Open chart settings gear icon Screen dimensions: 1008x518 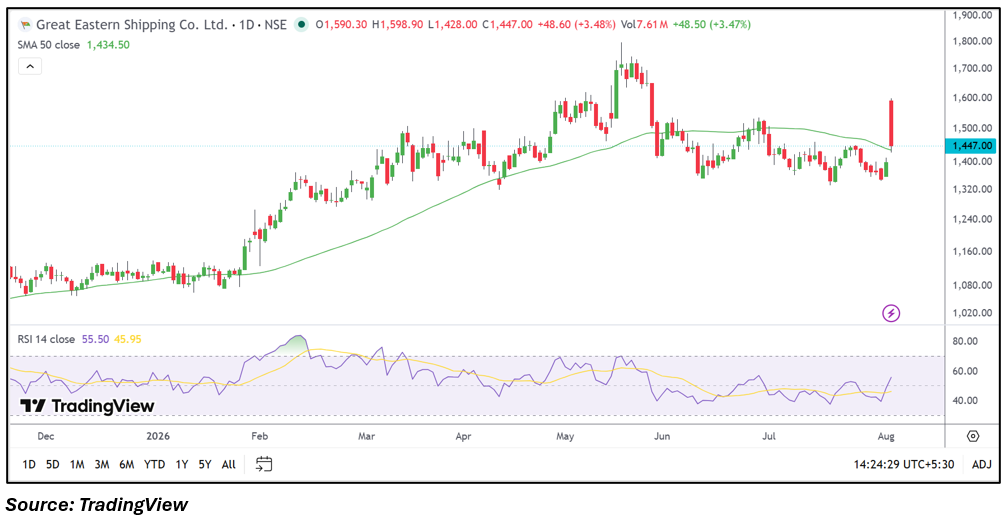pos(973,436)
